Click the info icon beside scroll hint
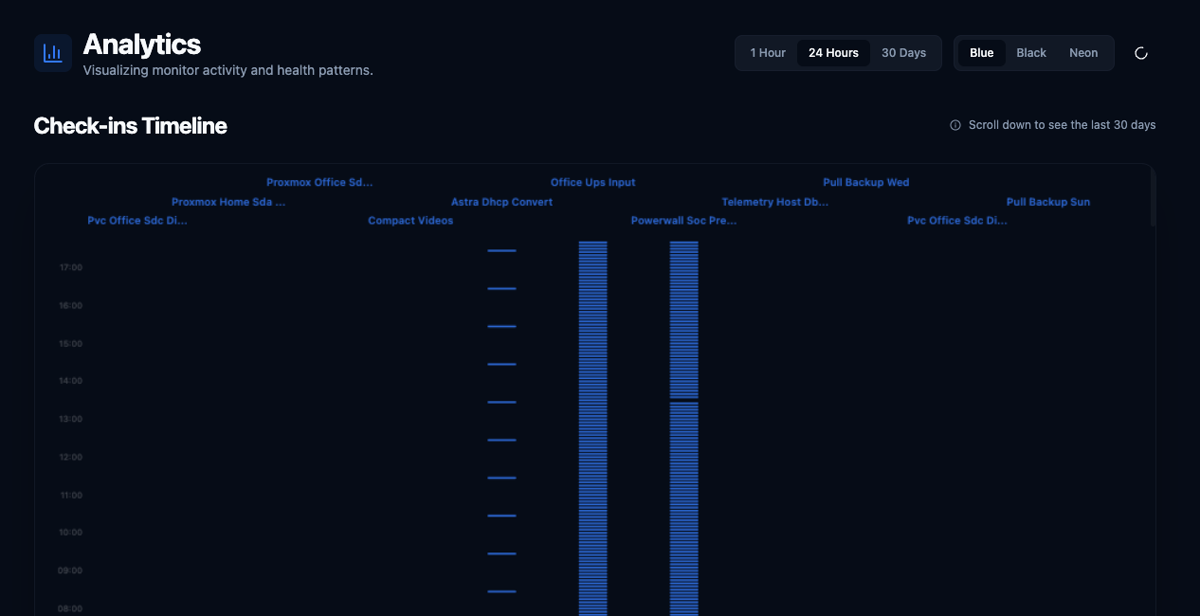The height and width of the screenshot is (616, 1200). pyautogui.click(x=955, y=125)
